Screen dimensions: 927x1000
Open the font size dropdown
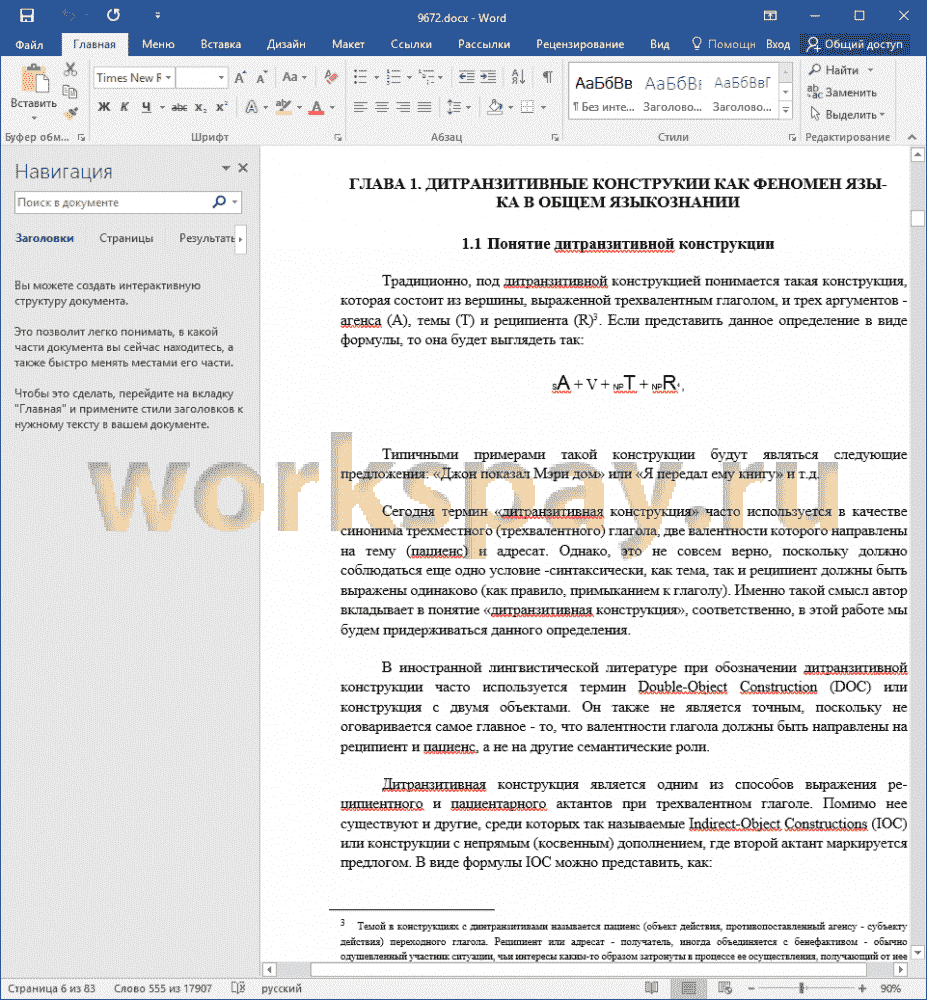(221, 78)
